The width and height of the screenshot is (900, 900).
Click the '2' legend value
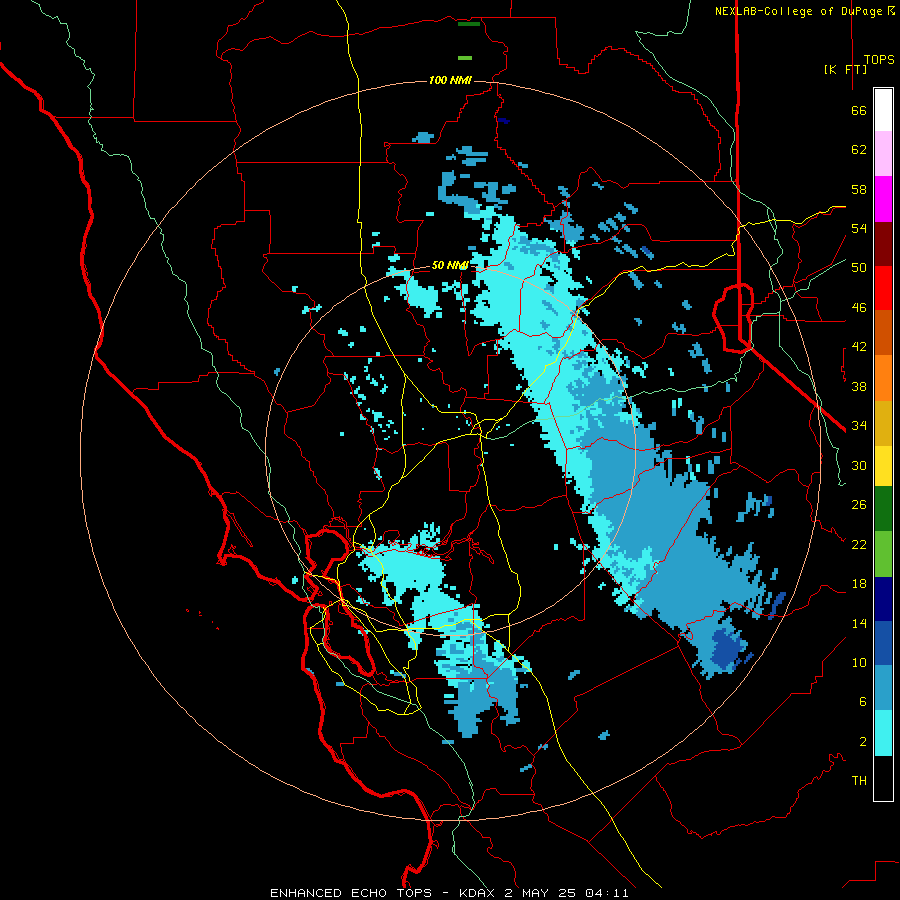tap(863, 742)
